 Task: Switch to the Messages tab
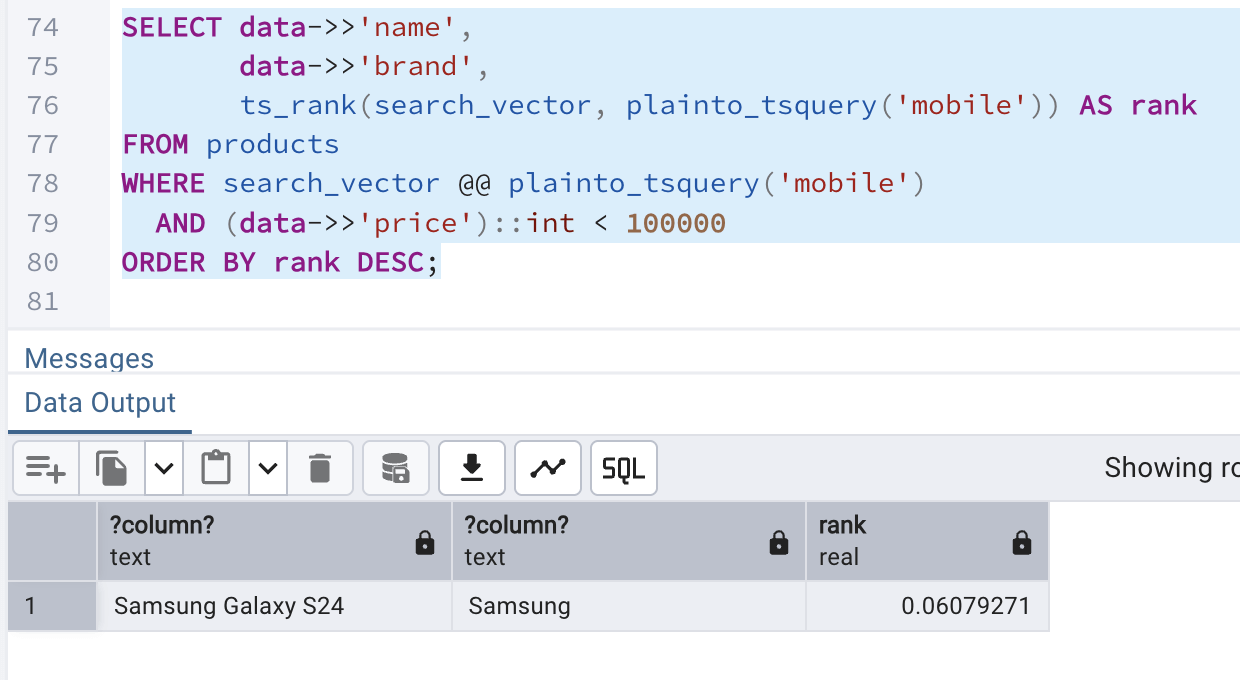point(89,358)
